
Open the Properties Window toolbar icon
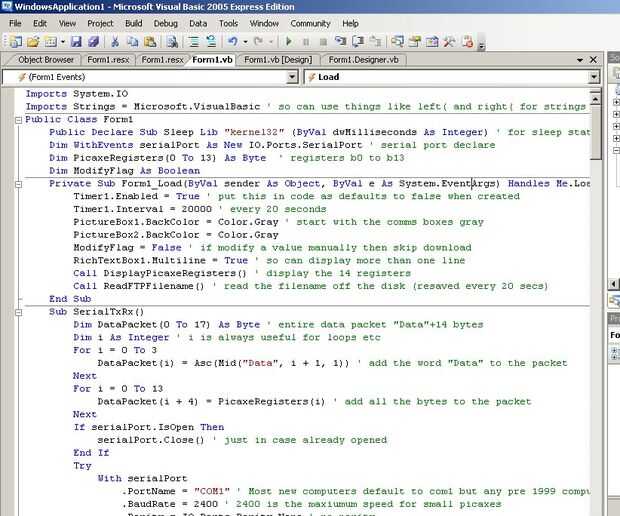tap(415, 41)
